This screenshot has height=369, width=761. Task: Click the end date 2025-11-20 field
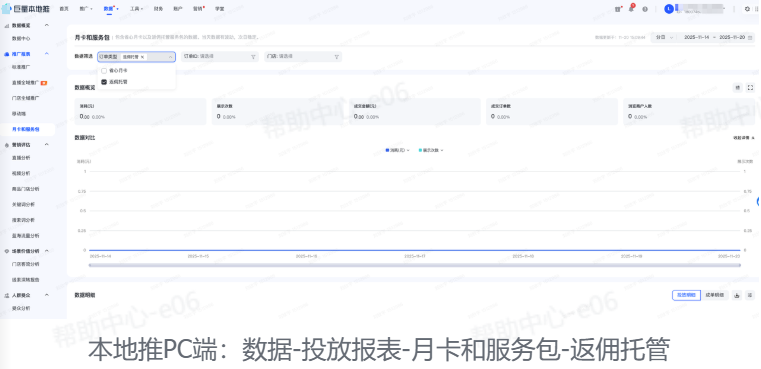point(732,37)
